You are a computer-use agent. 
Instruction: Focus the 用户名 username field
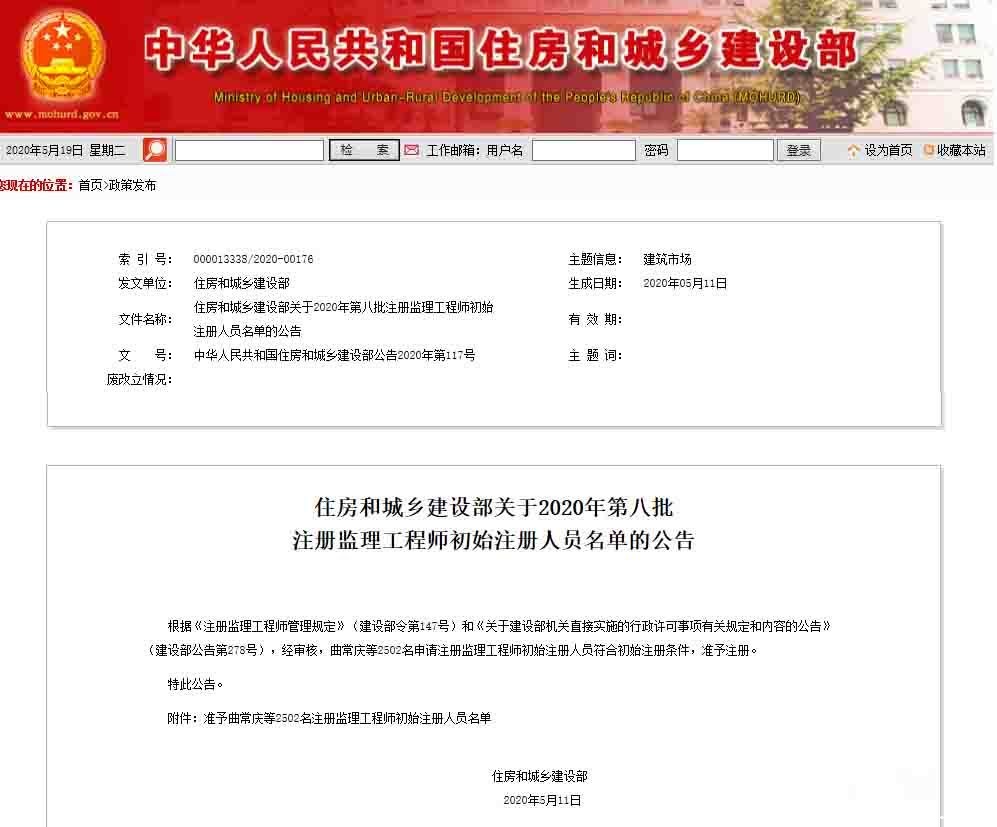[x=583, y=151]
